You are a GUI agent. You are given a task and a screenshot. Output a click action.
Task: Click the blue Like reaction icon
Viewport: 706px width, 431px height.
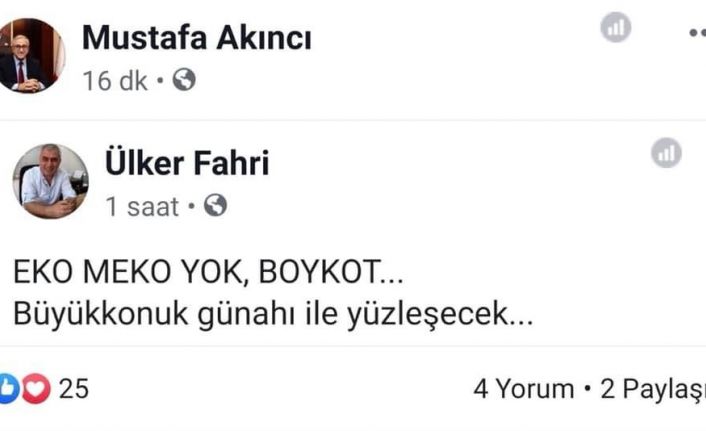point(9,388)
